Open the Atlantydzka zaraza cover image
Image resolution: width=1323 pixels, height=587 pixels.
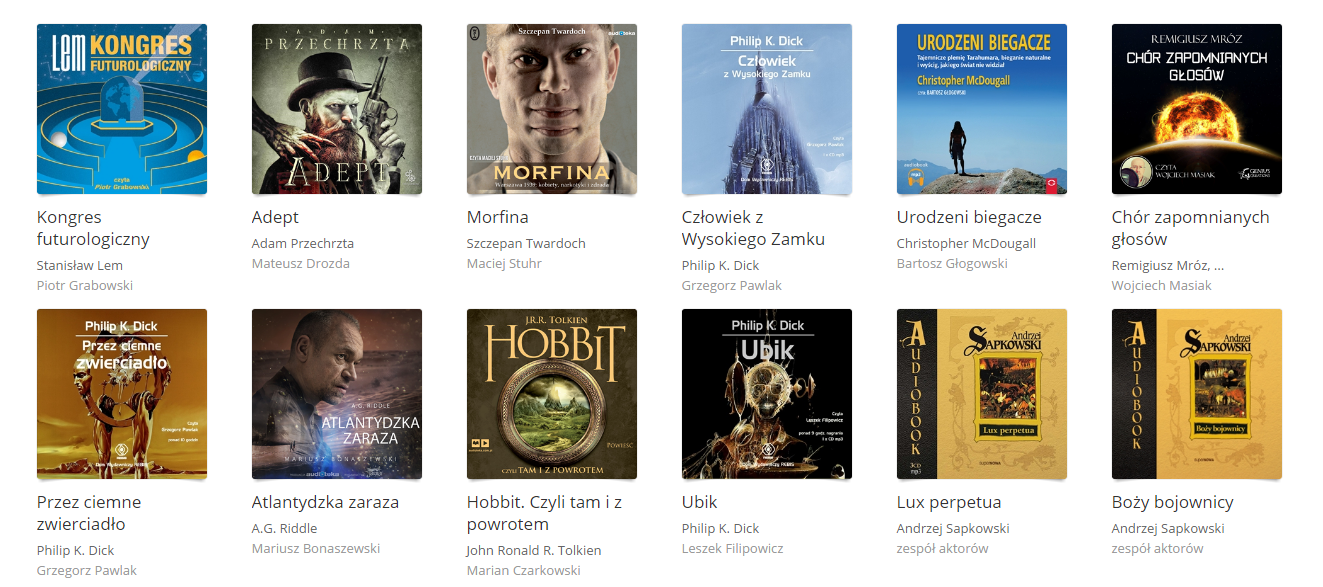point(337,394)
